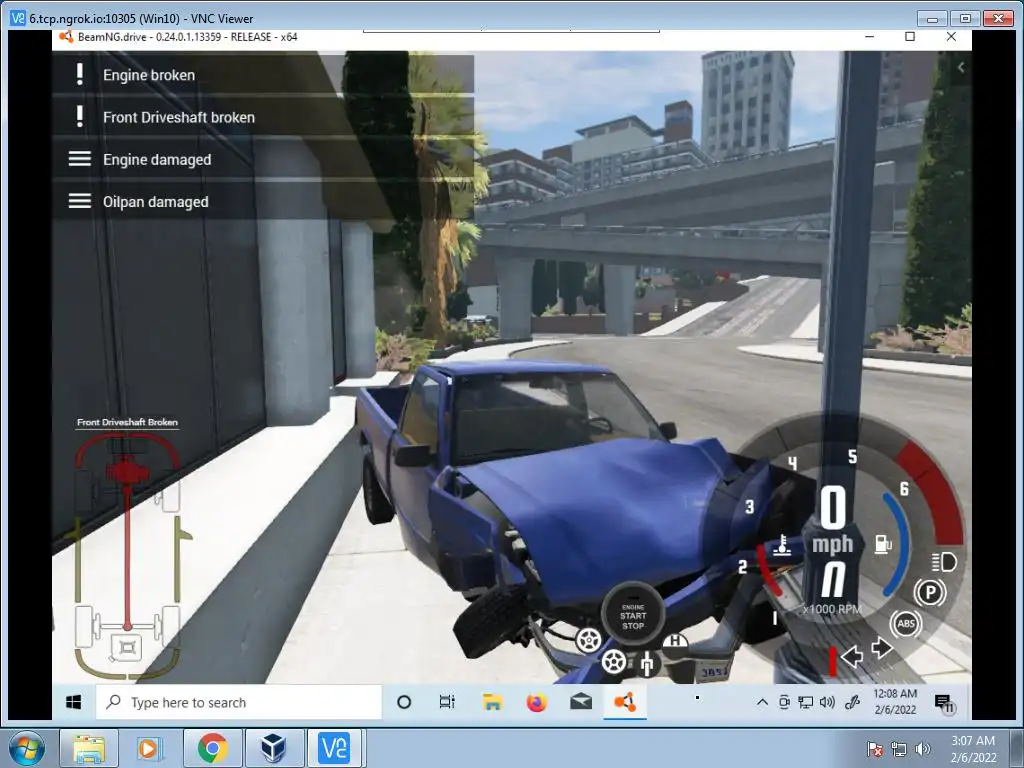Click the Meet Now tray icon
Screen dimensions: 1024x768
(x=784, y=702)
